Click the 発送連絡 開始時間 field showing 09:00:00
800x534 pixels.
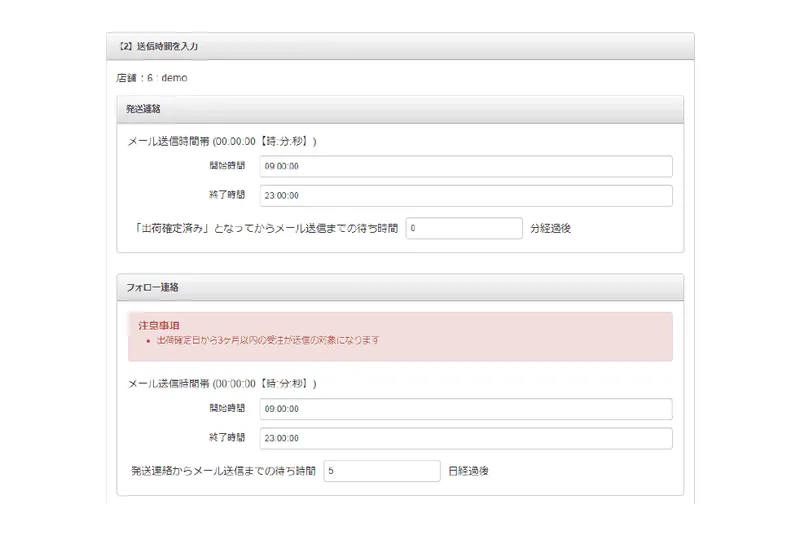(466, 166)
